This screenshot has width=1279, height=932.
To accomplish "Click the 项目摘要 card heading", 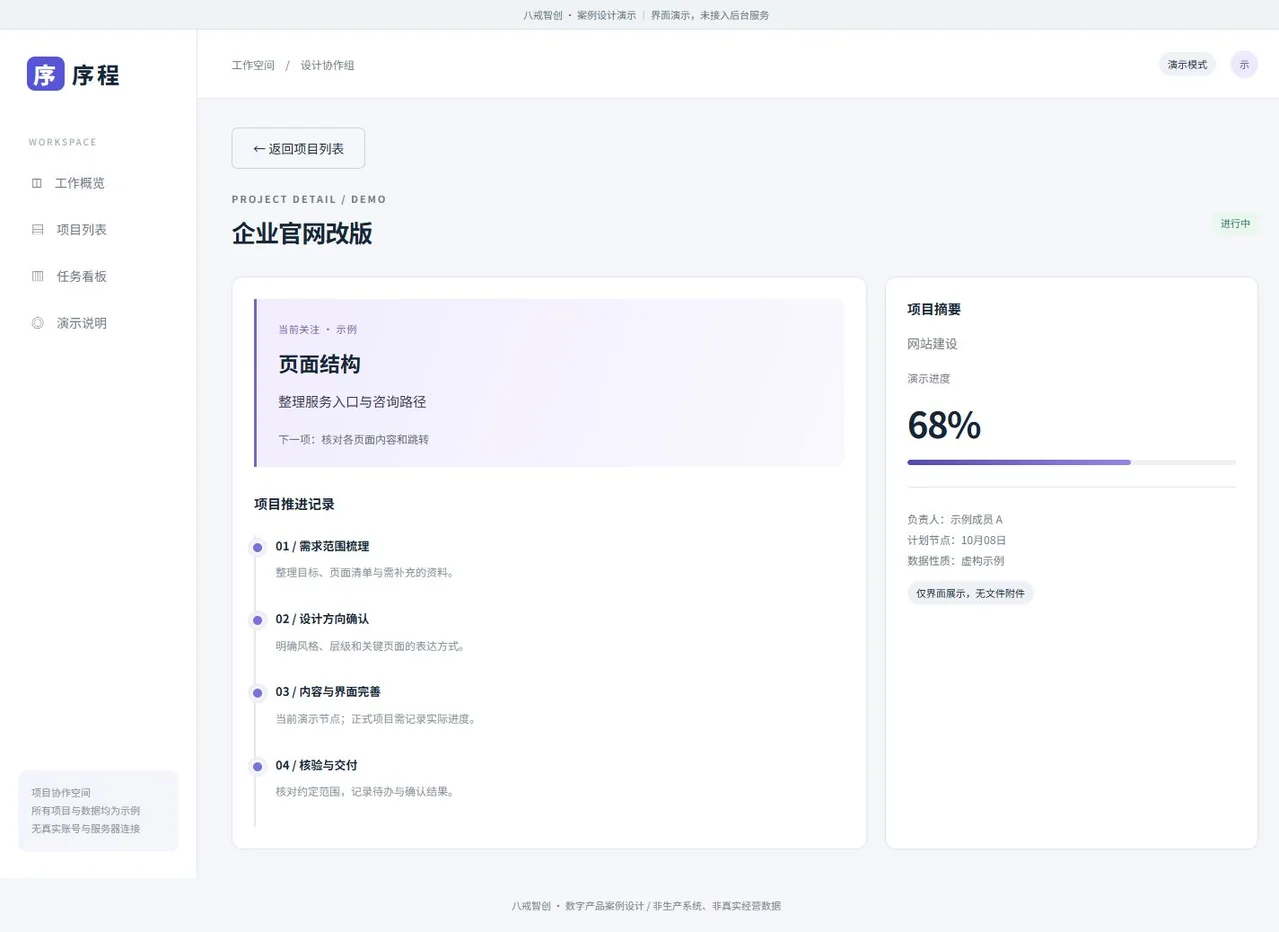I will pos(934,309).
